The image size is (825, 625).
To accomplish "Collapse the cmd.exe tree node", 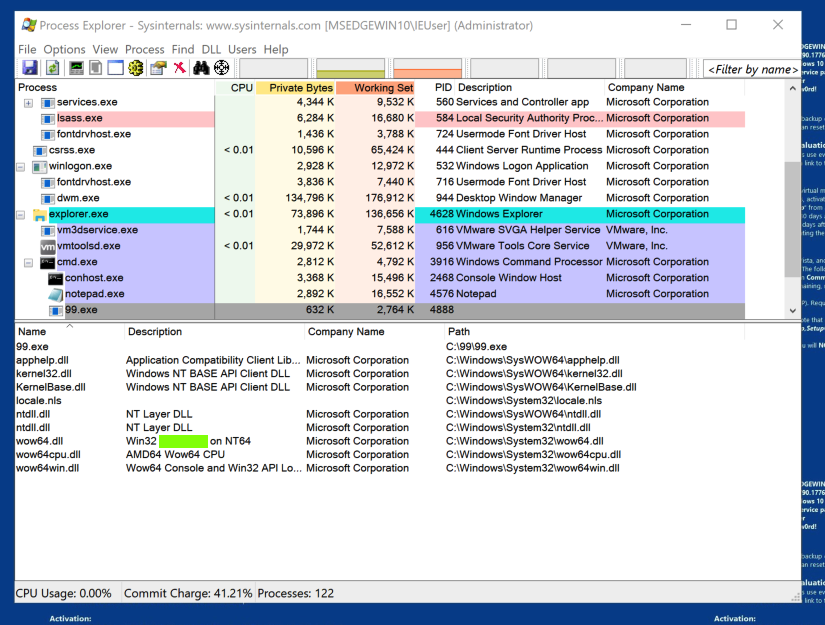I will [28, 262].
